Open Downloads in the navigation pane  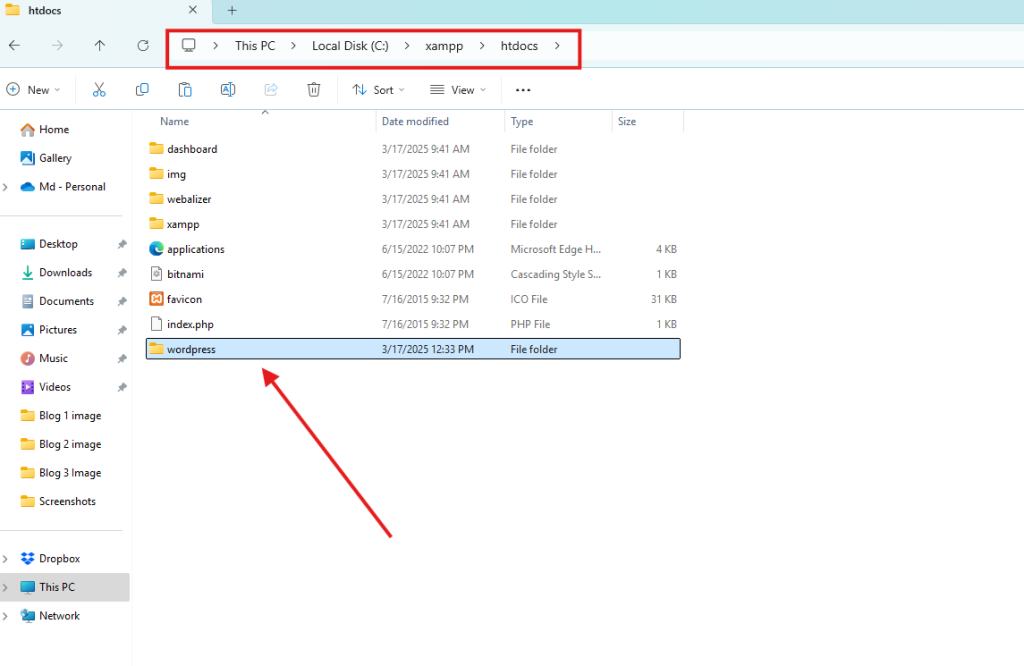[65, 273]
